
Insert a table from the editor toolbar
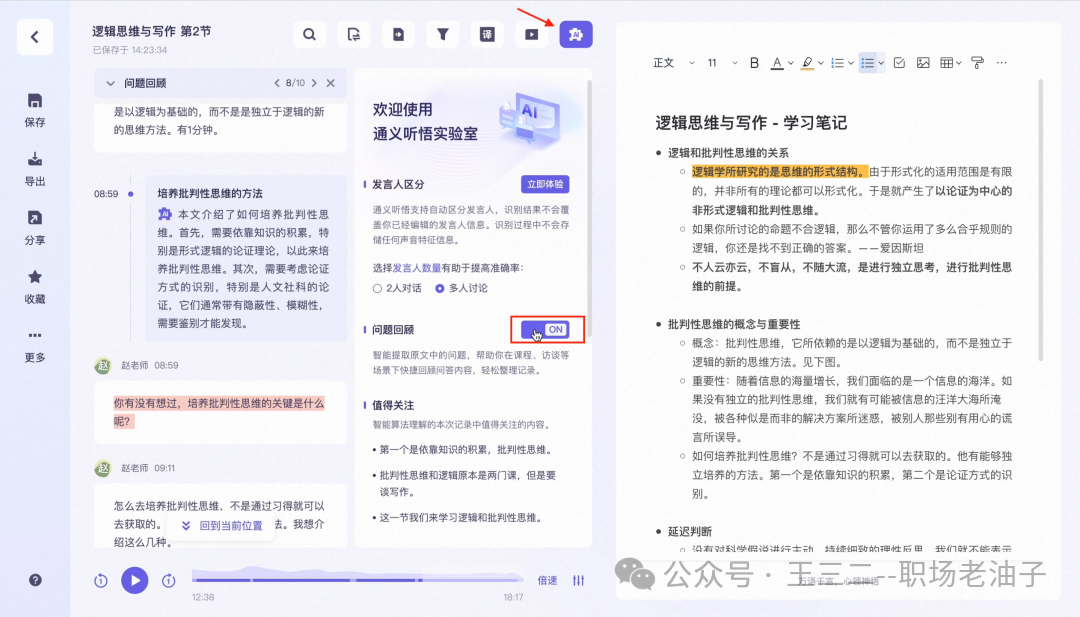click(x=947, y=62)
